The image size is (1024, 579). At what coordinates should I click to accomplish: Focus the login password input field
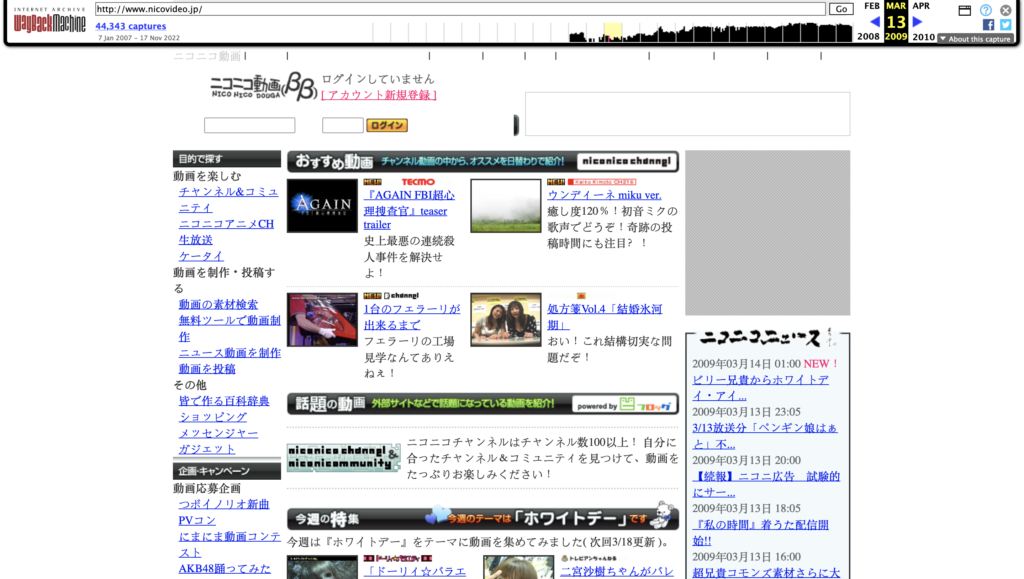tap(342, 125)
